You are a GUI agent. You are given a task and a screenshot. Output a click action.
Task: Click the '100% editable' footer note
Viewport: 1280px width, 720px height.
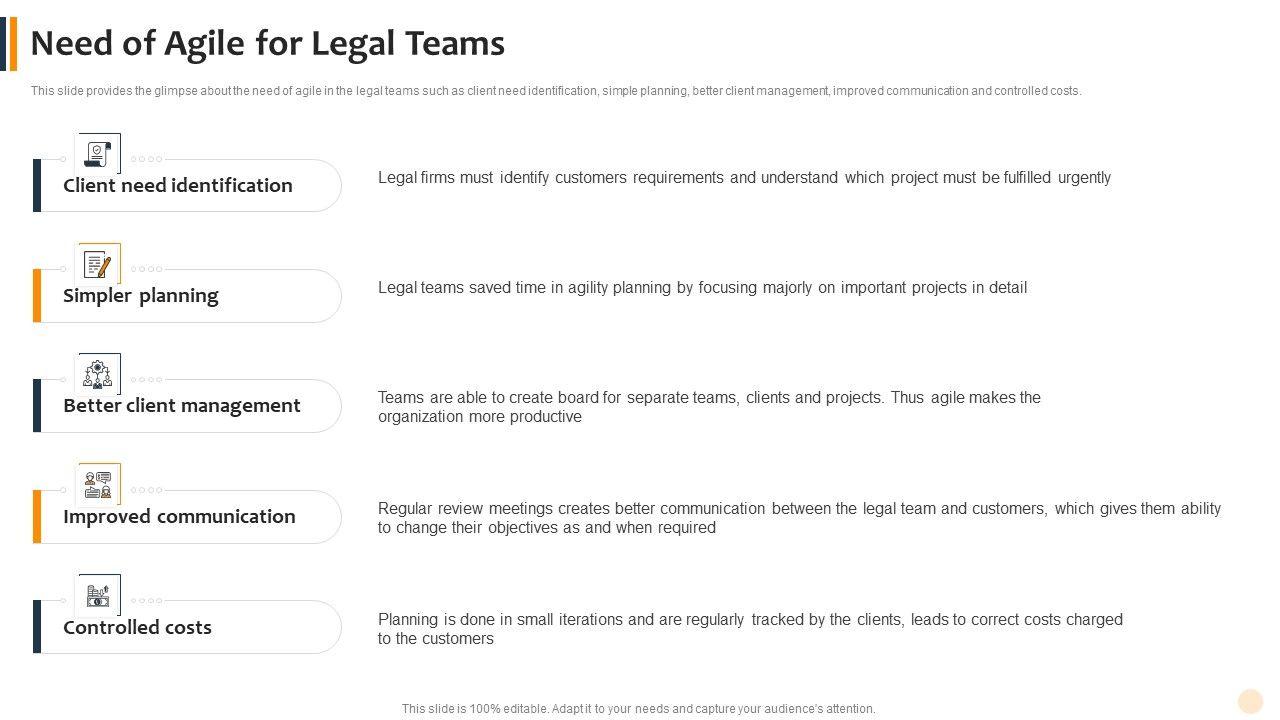click(638, 709)
